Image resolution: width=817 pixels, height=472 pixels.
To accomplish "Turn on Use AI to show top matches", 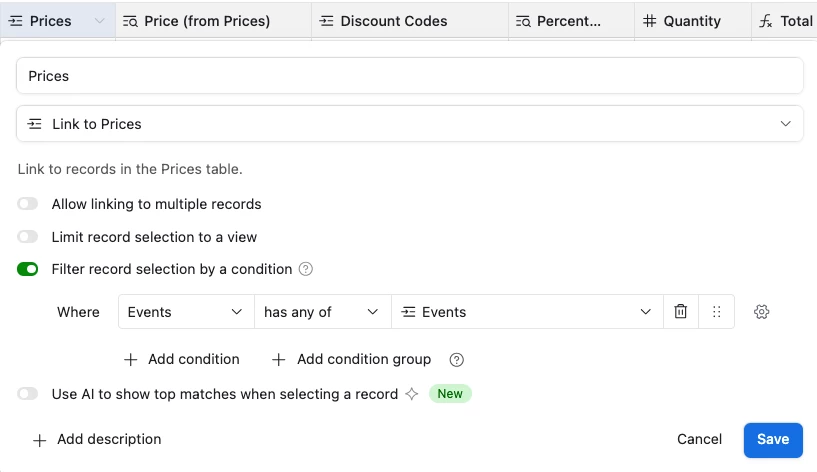I will 28,394.
